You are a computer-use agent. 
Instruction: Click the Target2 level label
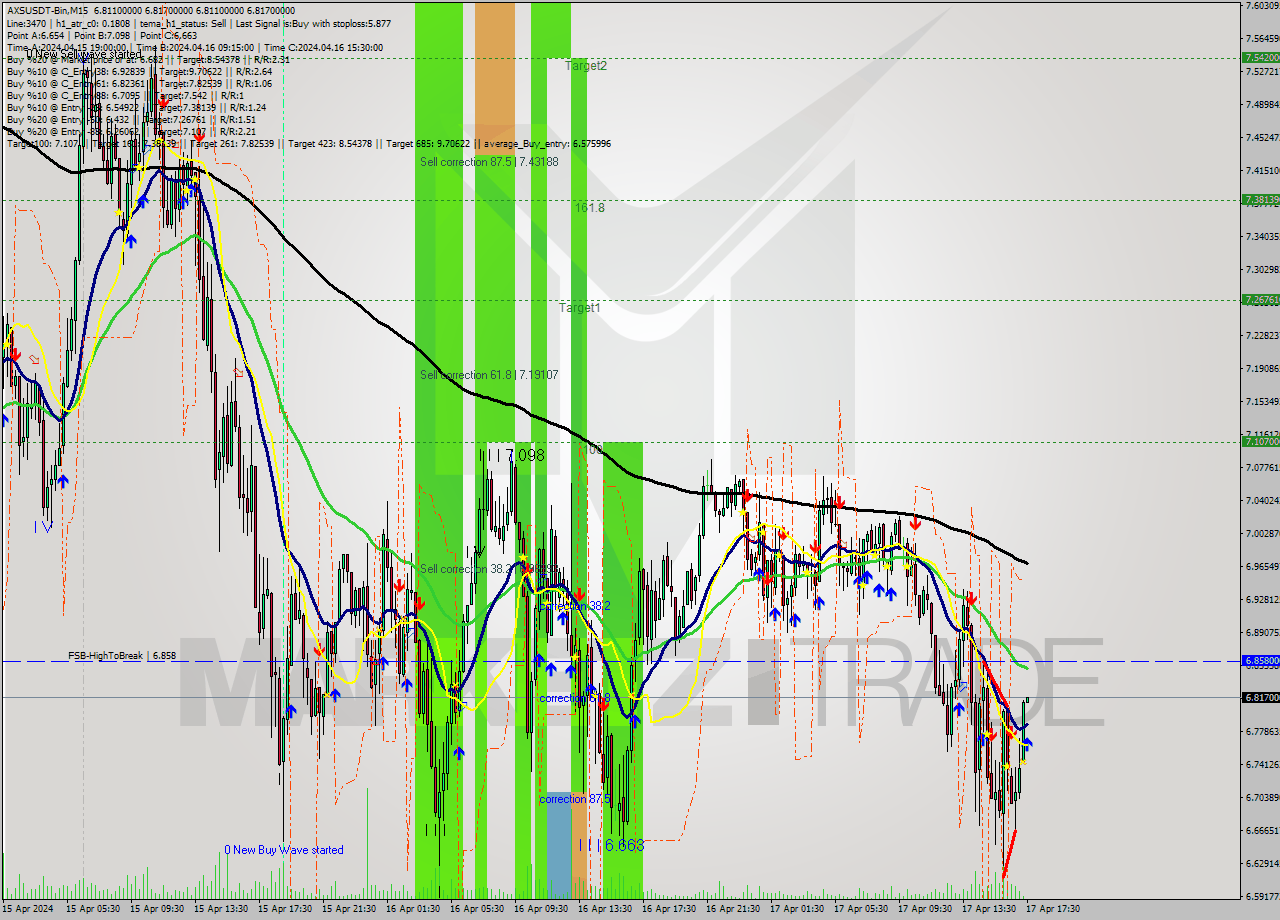coord(586,66)
